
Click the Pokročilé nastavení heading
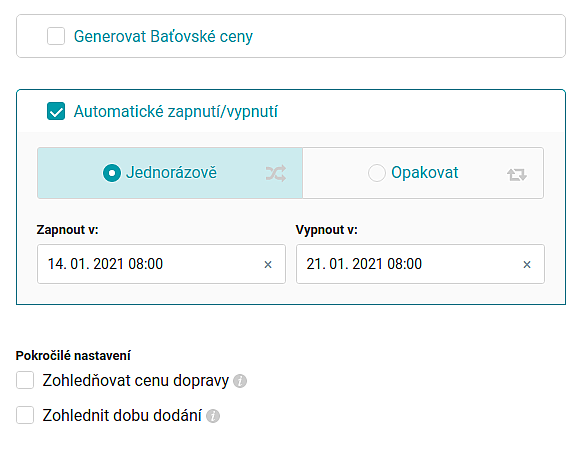pos(73,356)
